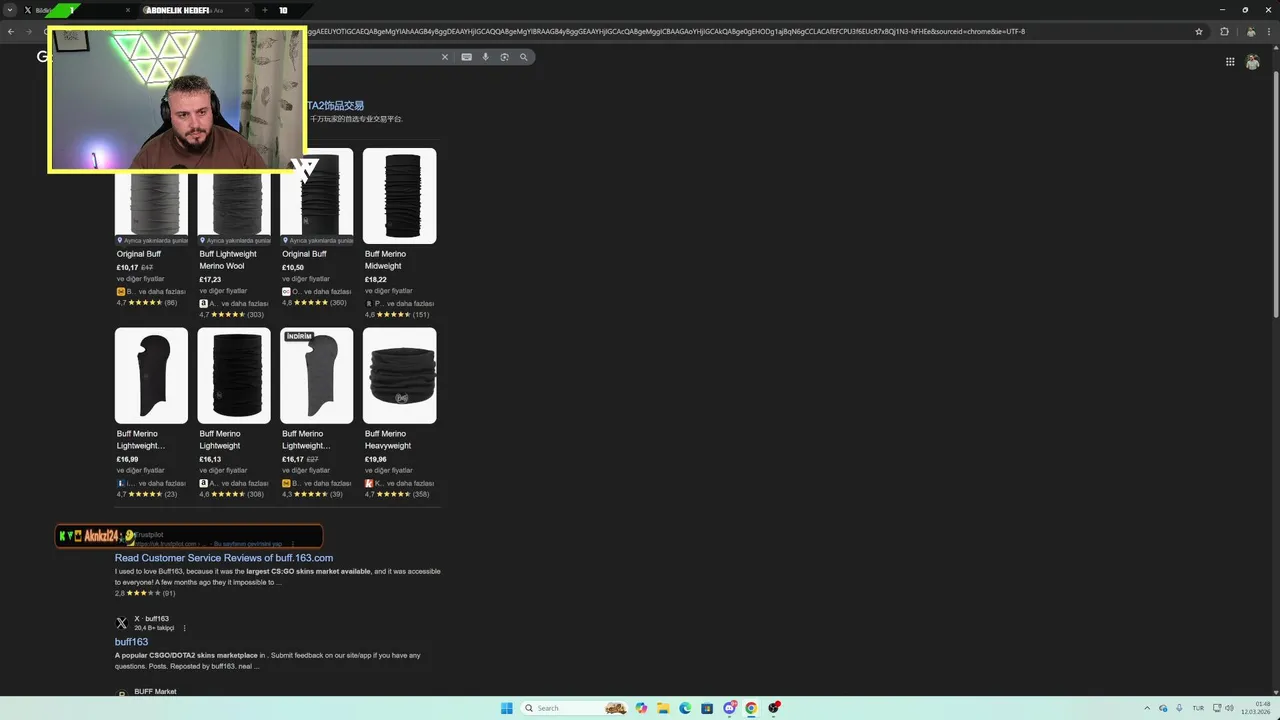Search by image with Google Lens
The width and height of the screenshot is (1280, 720).
click(x=505, y=57)
